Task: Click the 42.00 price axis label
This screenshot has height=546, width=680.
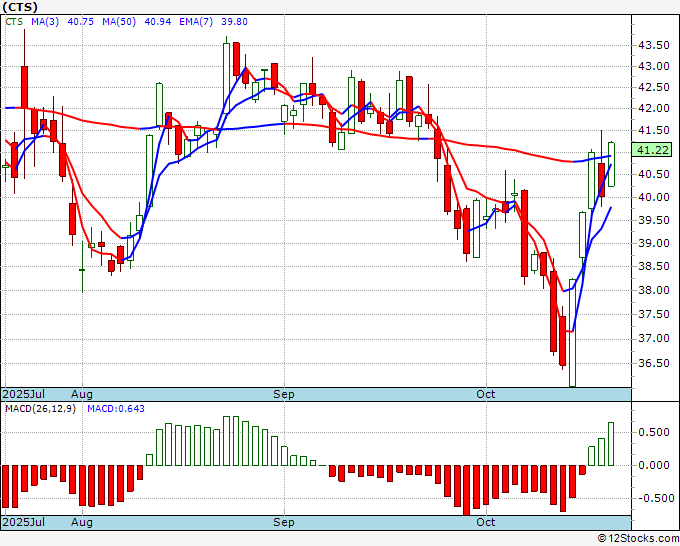Action: [654, 109]
